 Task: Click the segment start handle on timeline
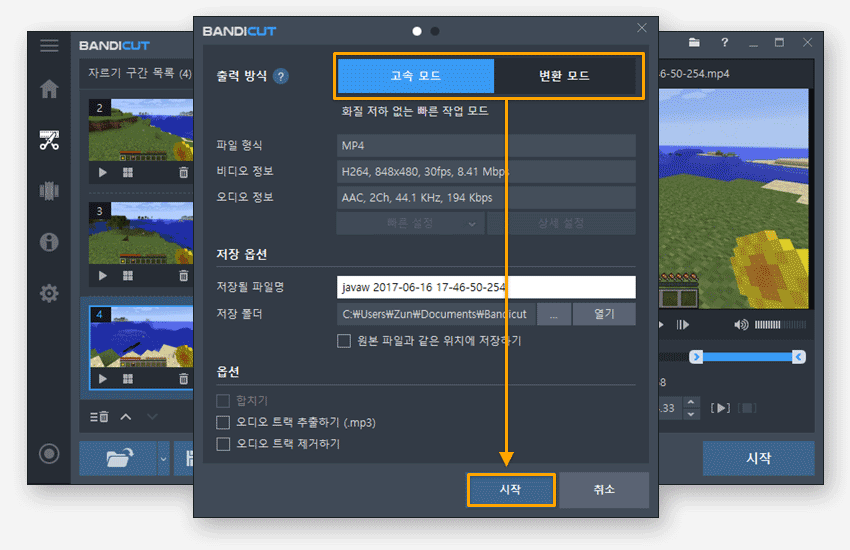(x=696, y=357)
